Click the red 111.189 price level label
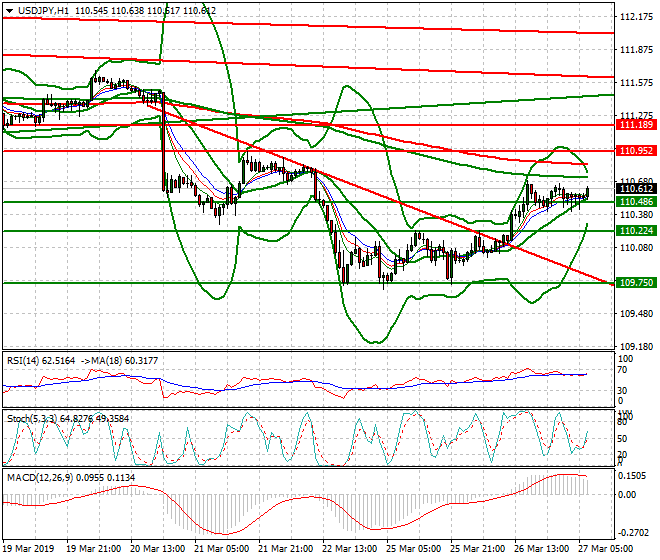The width and height of the screenshot is (660, 560). pyautogui.click(x=636, y=125)
